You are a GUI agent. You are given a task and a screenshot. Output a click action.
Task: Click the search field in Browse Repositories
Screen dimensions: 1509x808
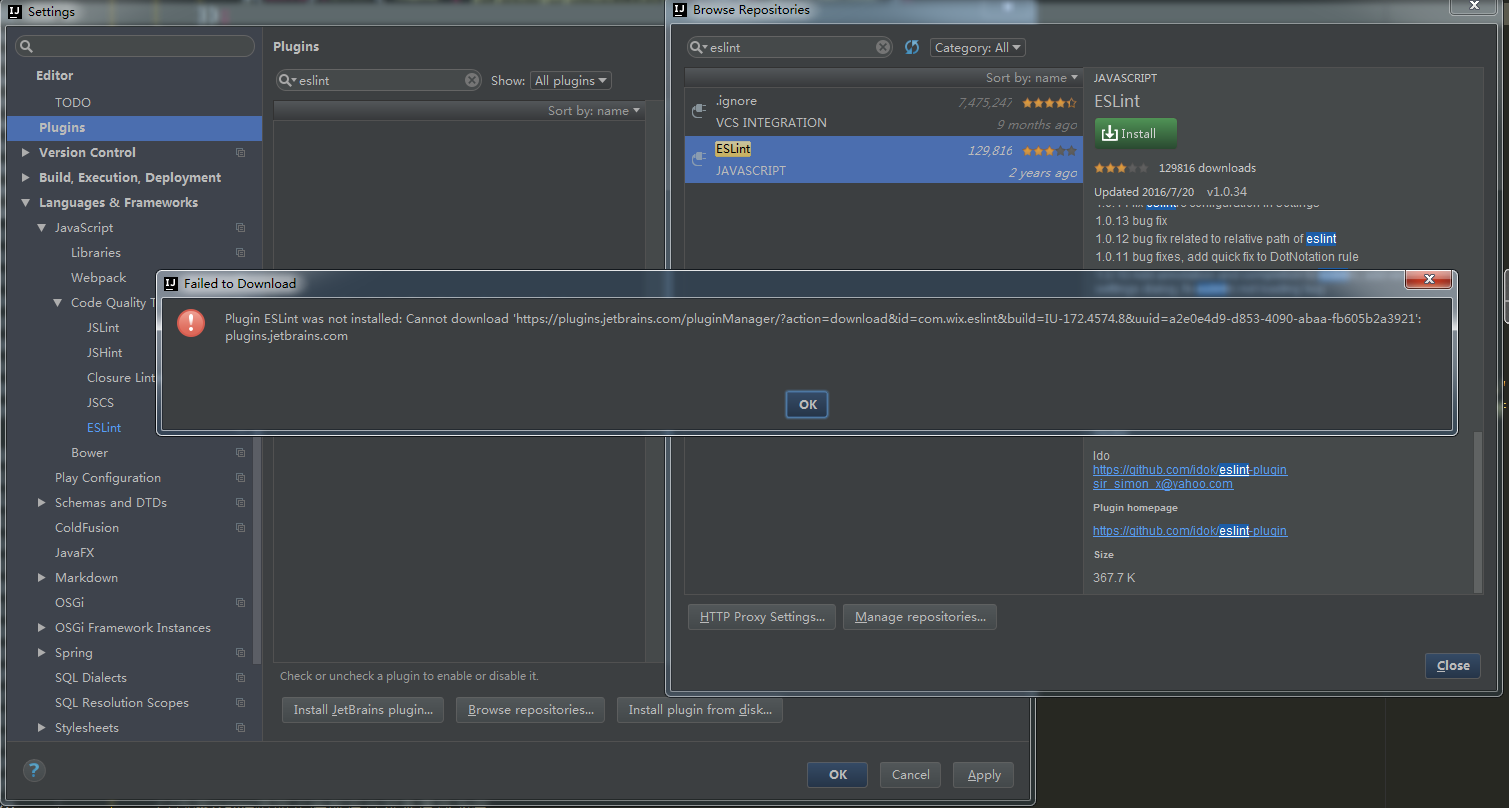(x=790, y=47)
